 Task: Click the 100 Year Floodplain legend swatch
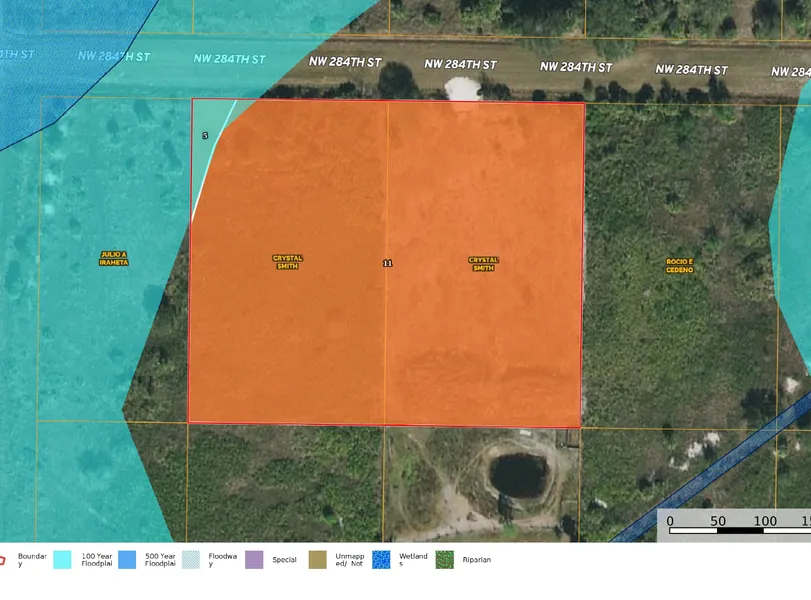tap(62, 560)
